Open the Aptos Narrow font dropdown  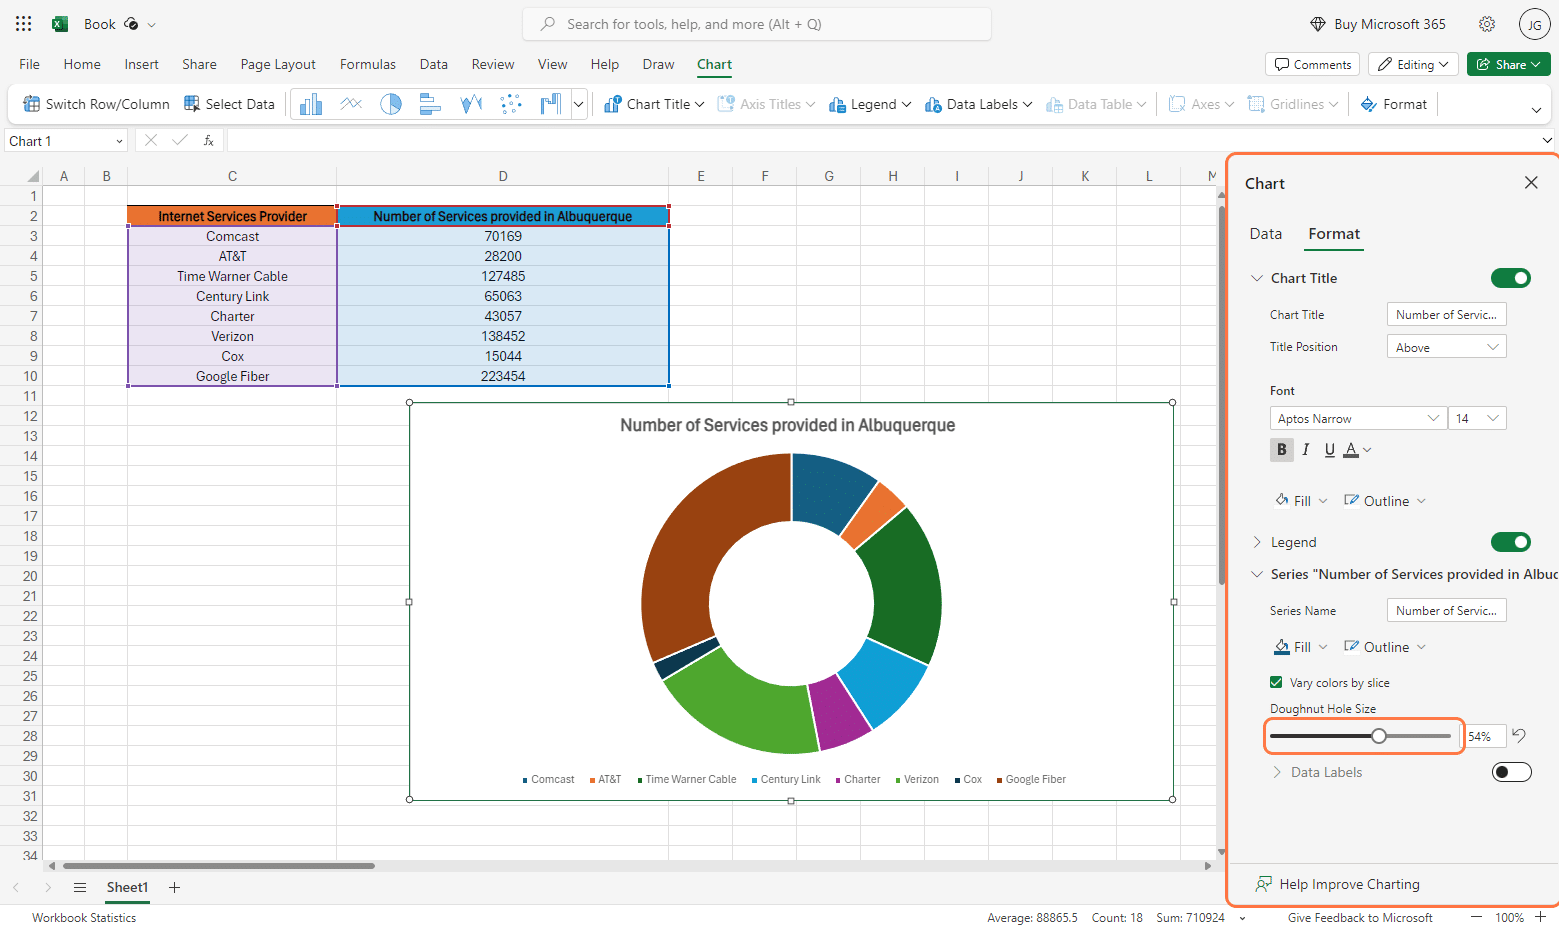(x=1358, y=418)
